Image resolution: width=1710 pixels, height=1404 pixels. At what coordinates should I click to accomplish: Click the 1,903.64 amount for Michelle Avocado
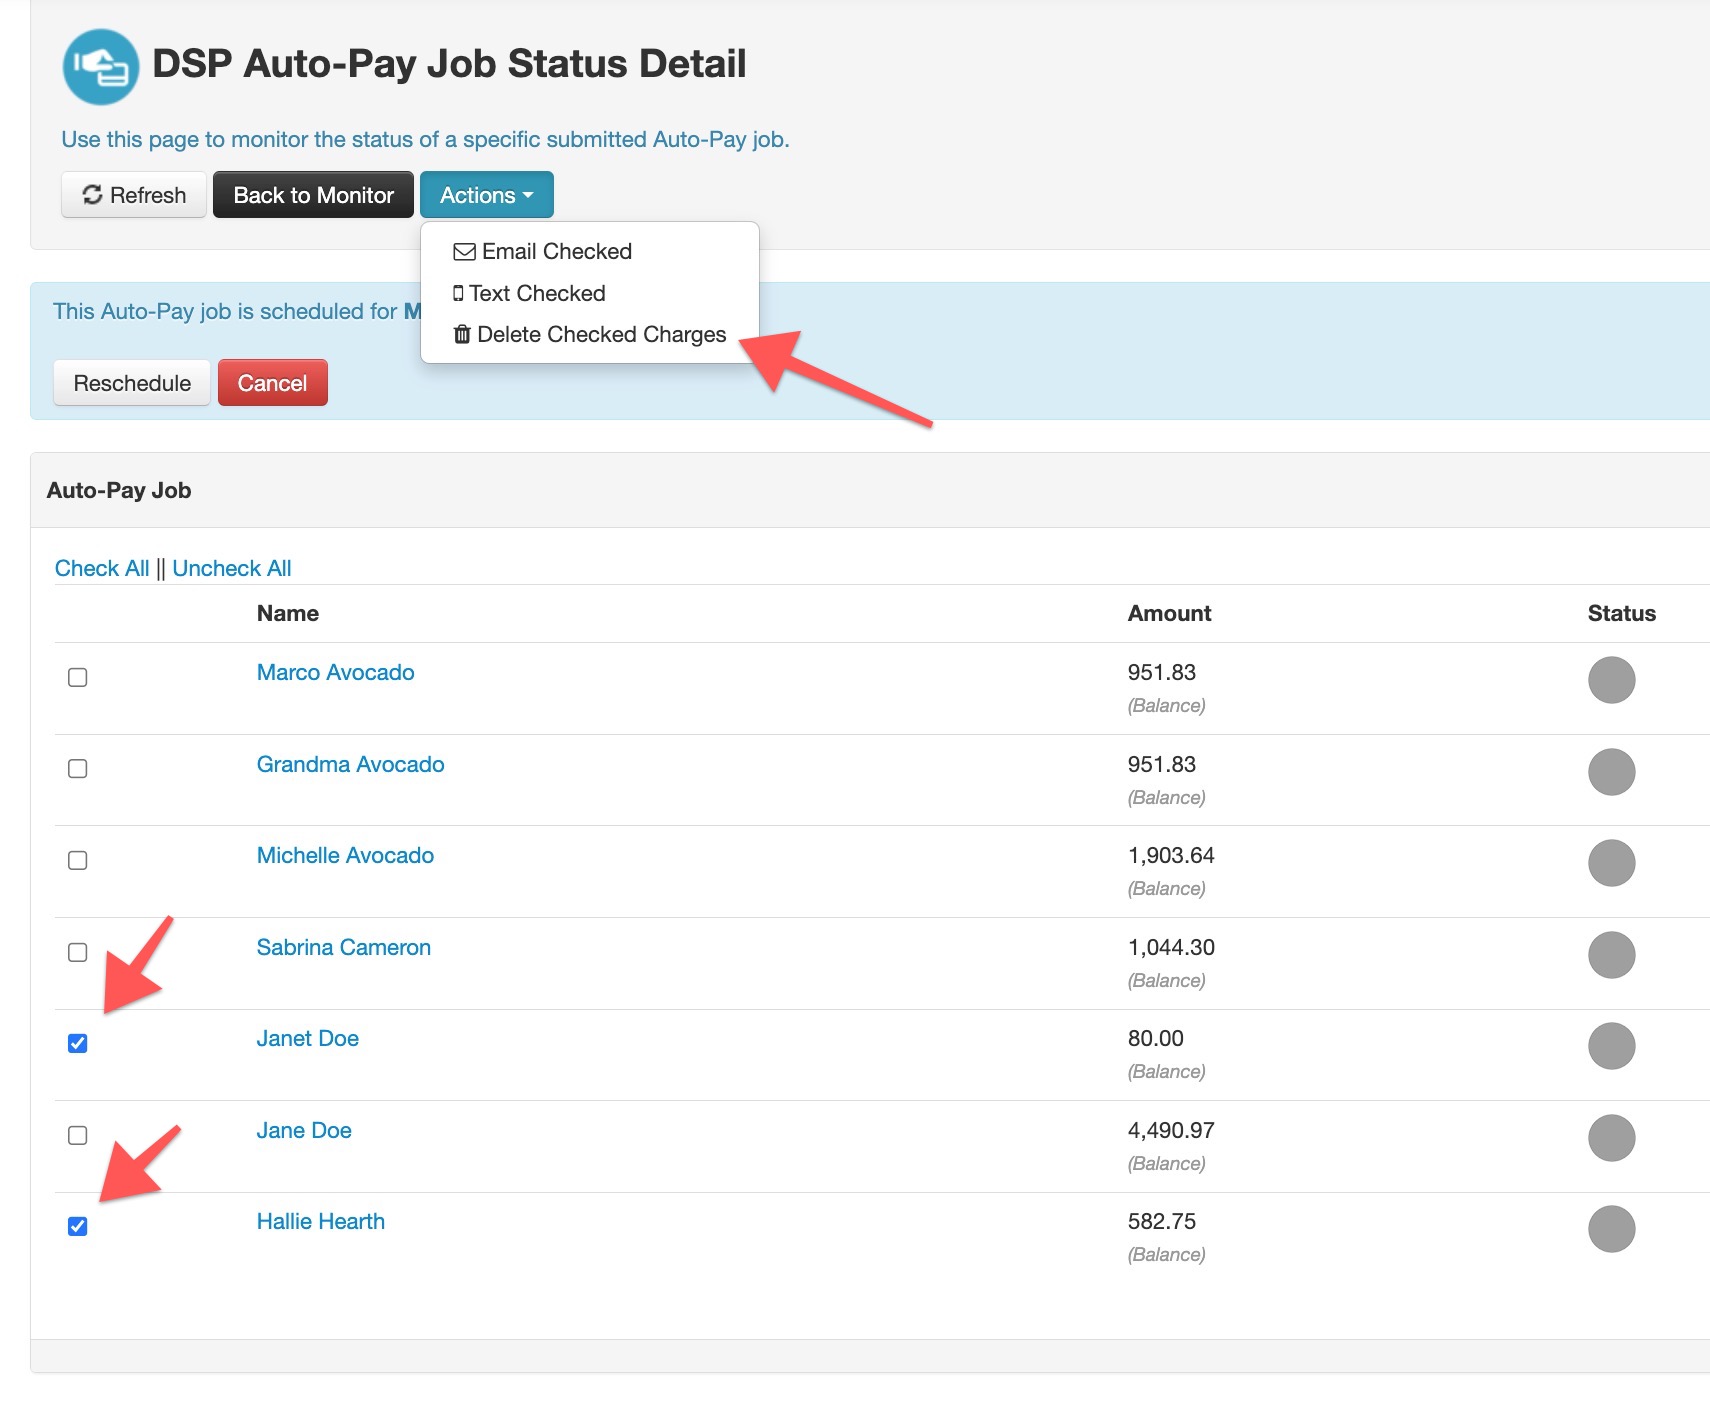[x=1171, y=855]
